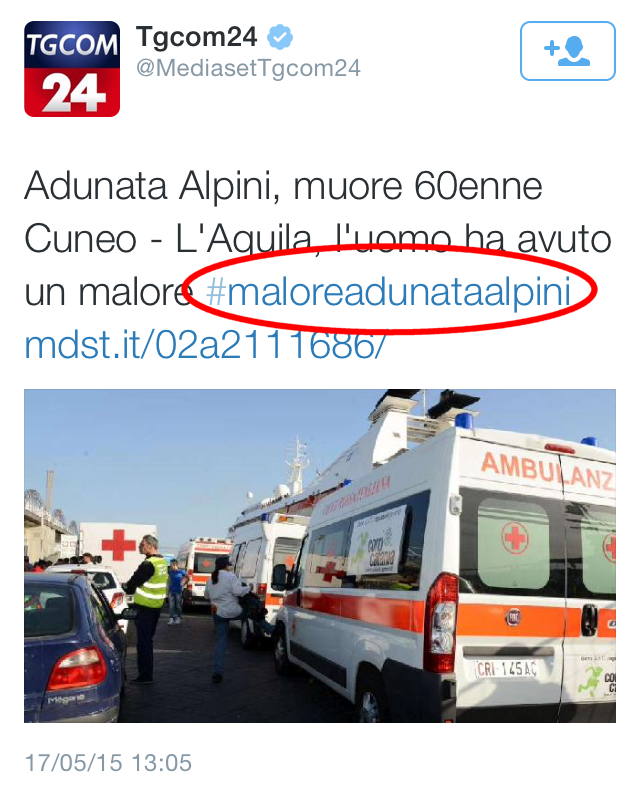View the ambulance photo attachment

[x=320, y=555]
